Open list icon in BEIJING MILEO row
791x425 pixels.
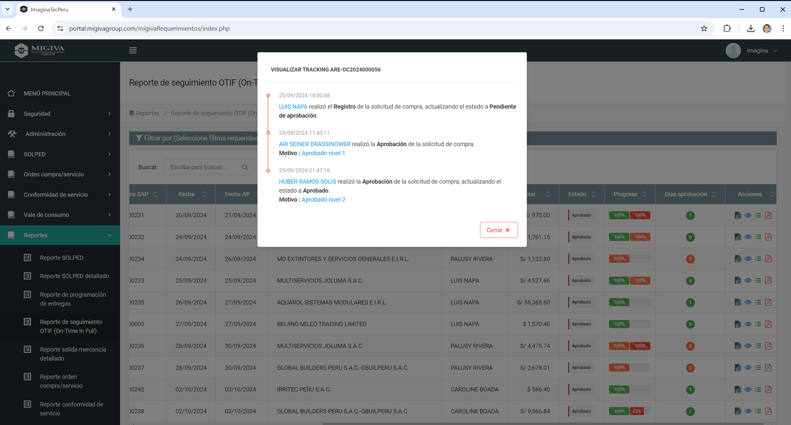pyautogui.click(x=758, y=324)
